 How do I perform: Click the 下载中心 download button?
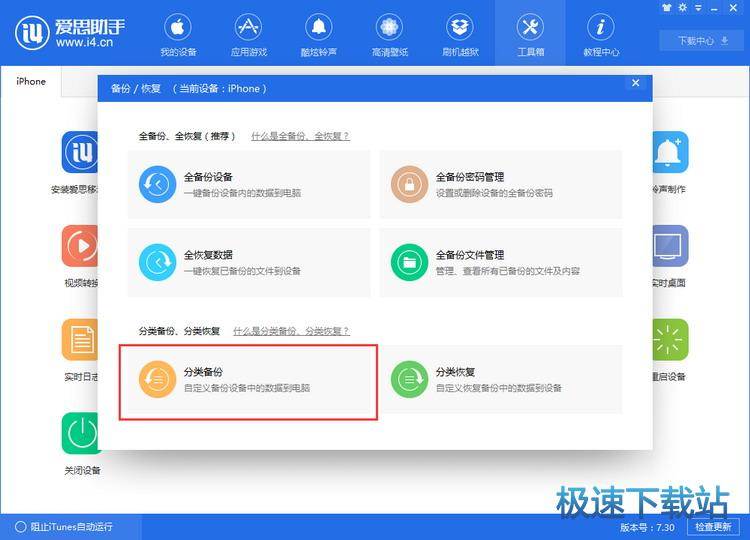703,41
